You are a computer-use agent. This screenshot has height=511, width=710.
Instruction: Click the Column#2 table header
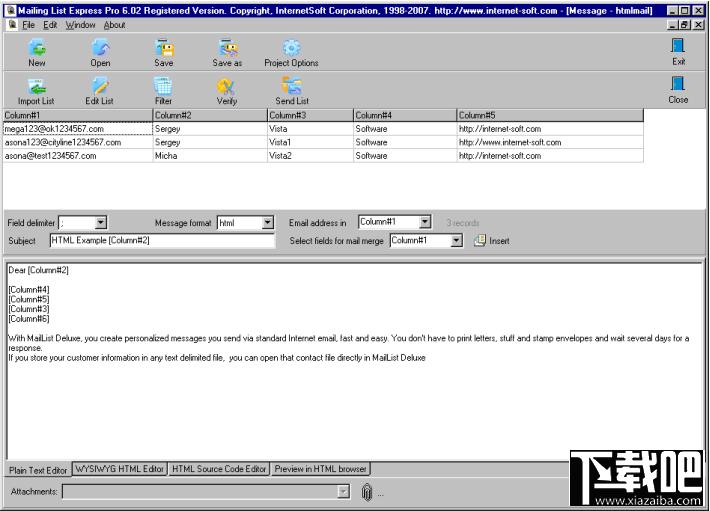[210, 115]
